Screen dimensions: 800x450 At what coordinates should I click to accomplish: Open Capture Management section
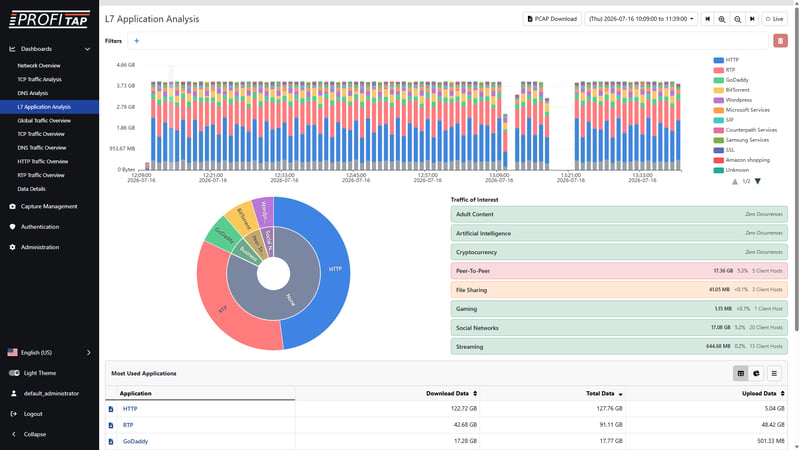(x=49, y=207)
